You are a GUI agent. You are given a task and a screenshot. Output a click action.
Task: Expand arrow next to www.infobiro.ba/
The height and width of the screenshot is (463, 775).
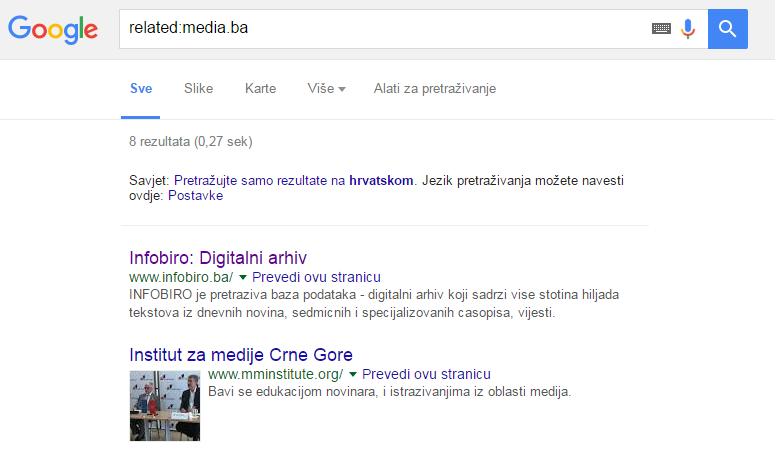(x=243, y=277)
